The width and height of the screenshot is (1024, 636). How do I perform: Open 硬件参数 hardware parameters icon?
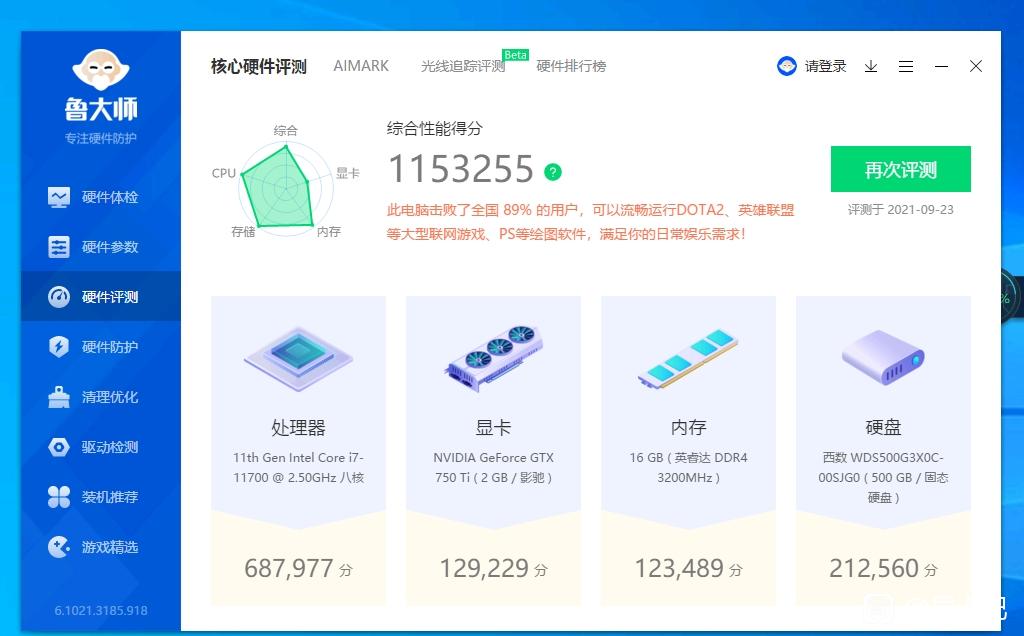tap(59, 247)
